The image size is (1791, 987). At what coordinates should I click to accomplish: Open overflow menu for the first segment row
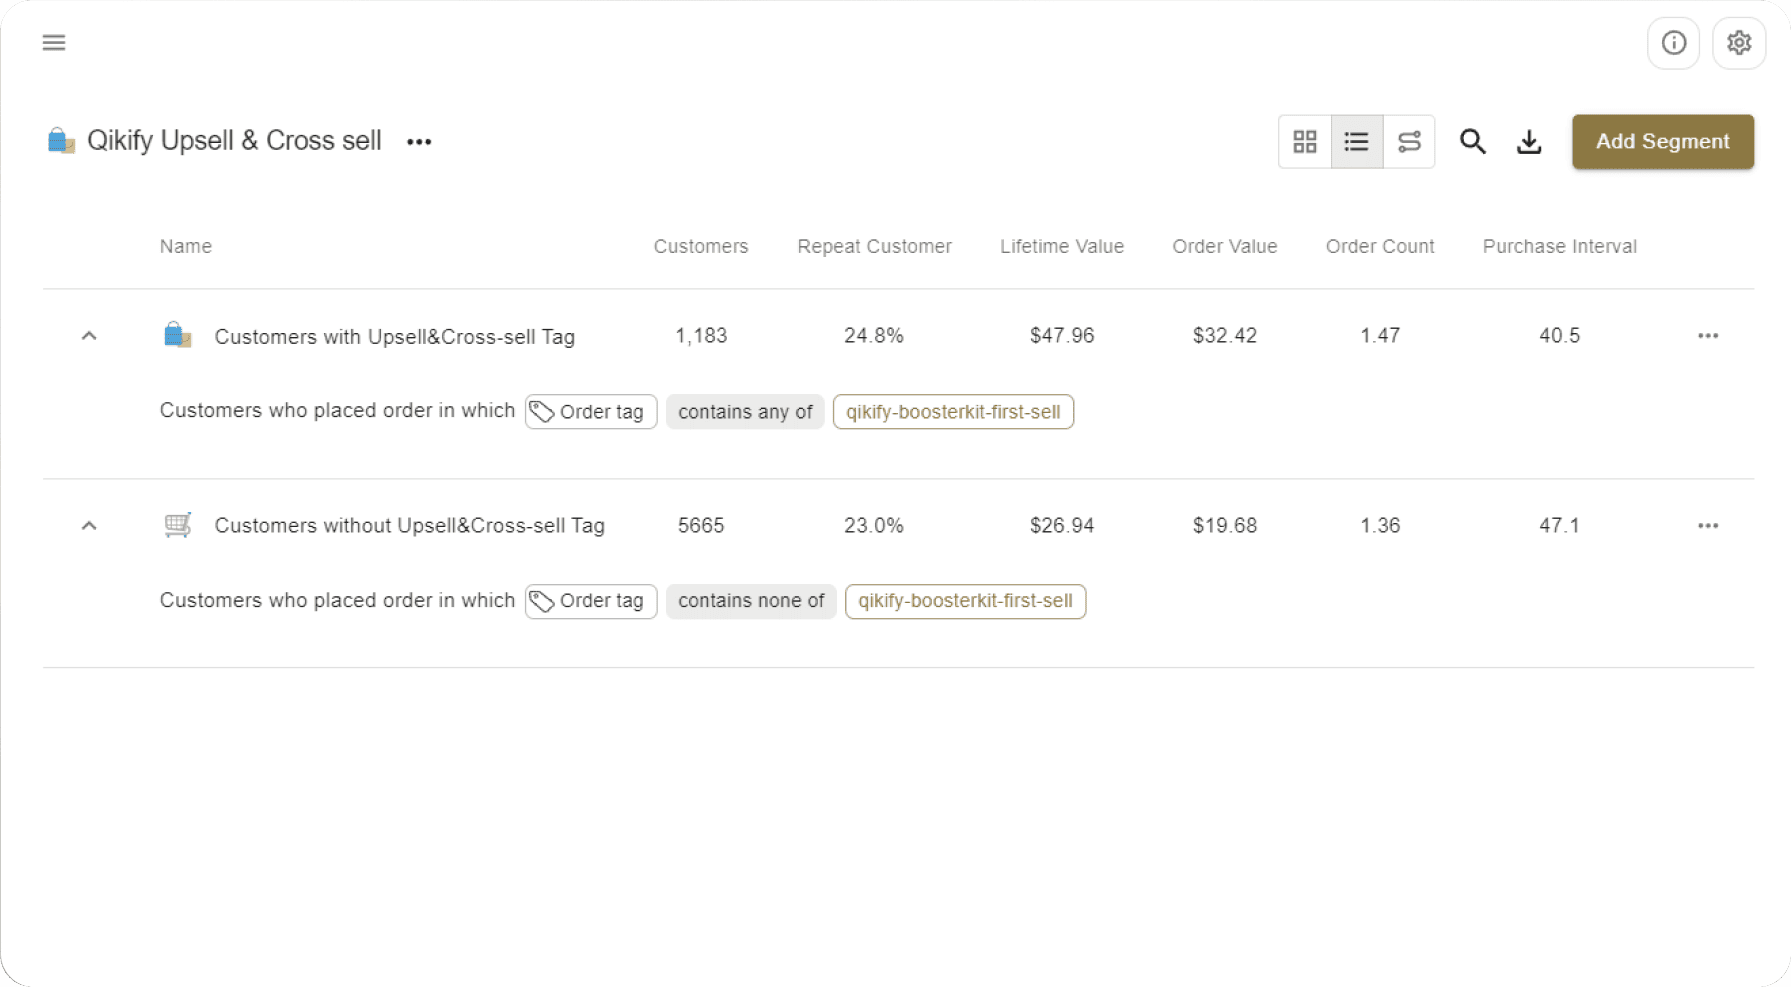[1708, 335]
